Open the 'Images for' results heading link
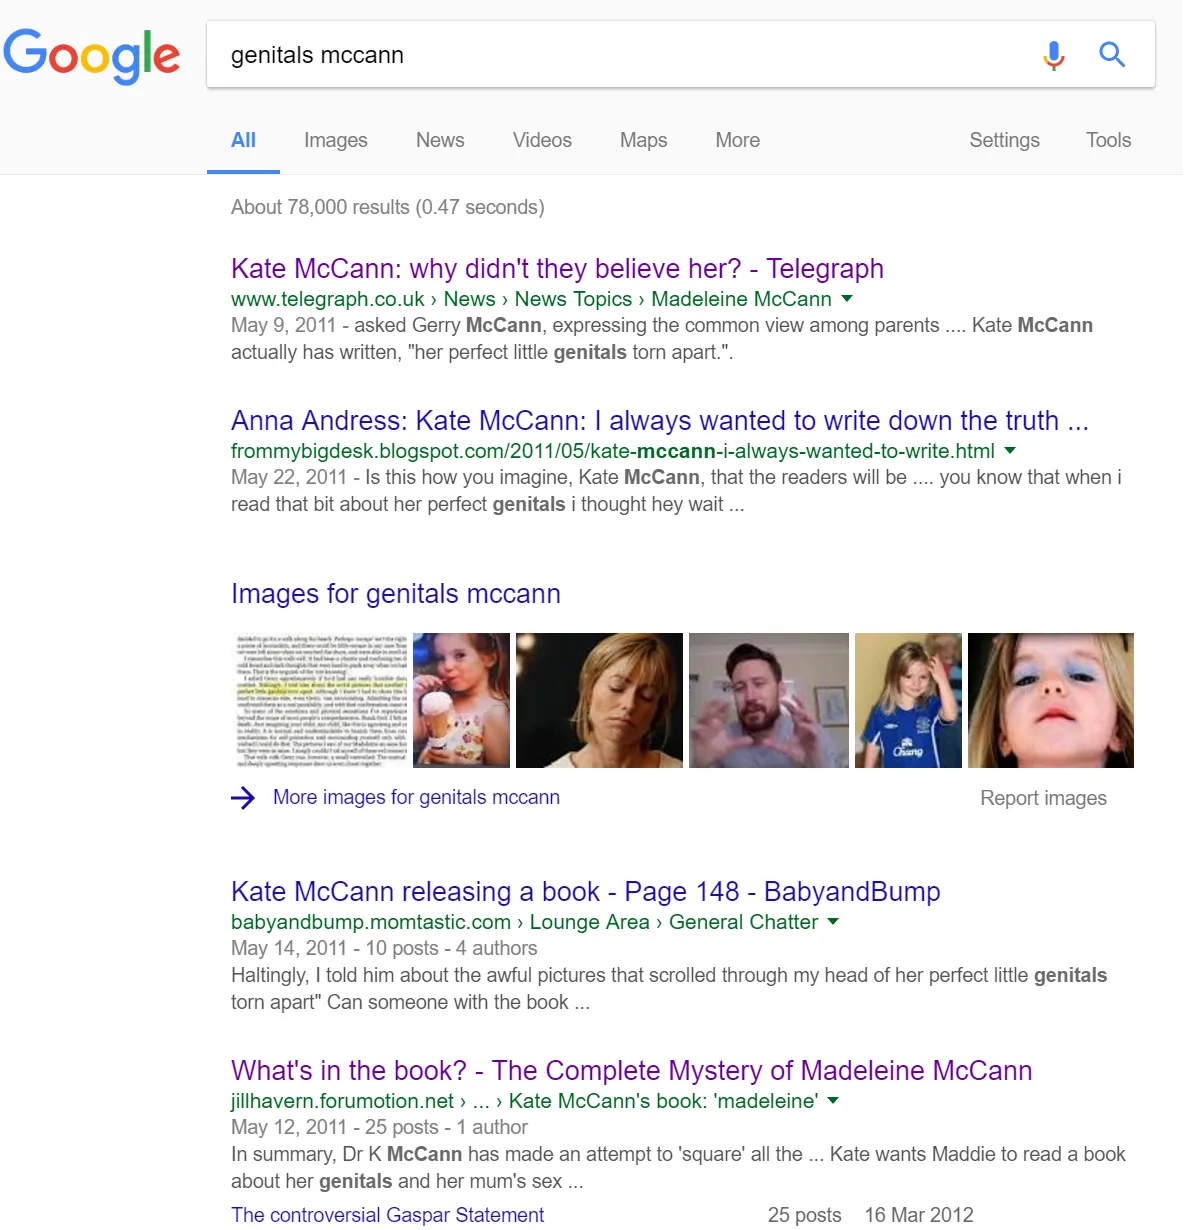Viewport: 1184px width, 1230px height. (395, 593)
